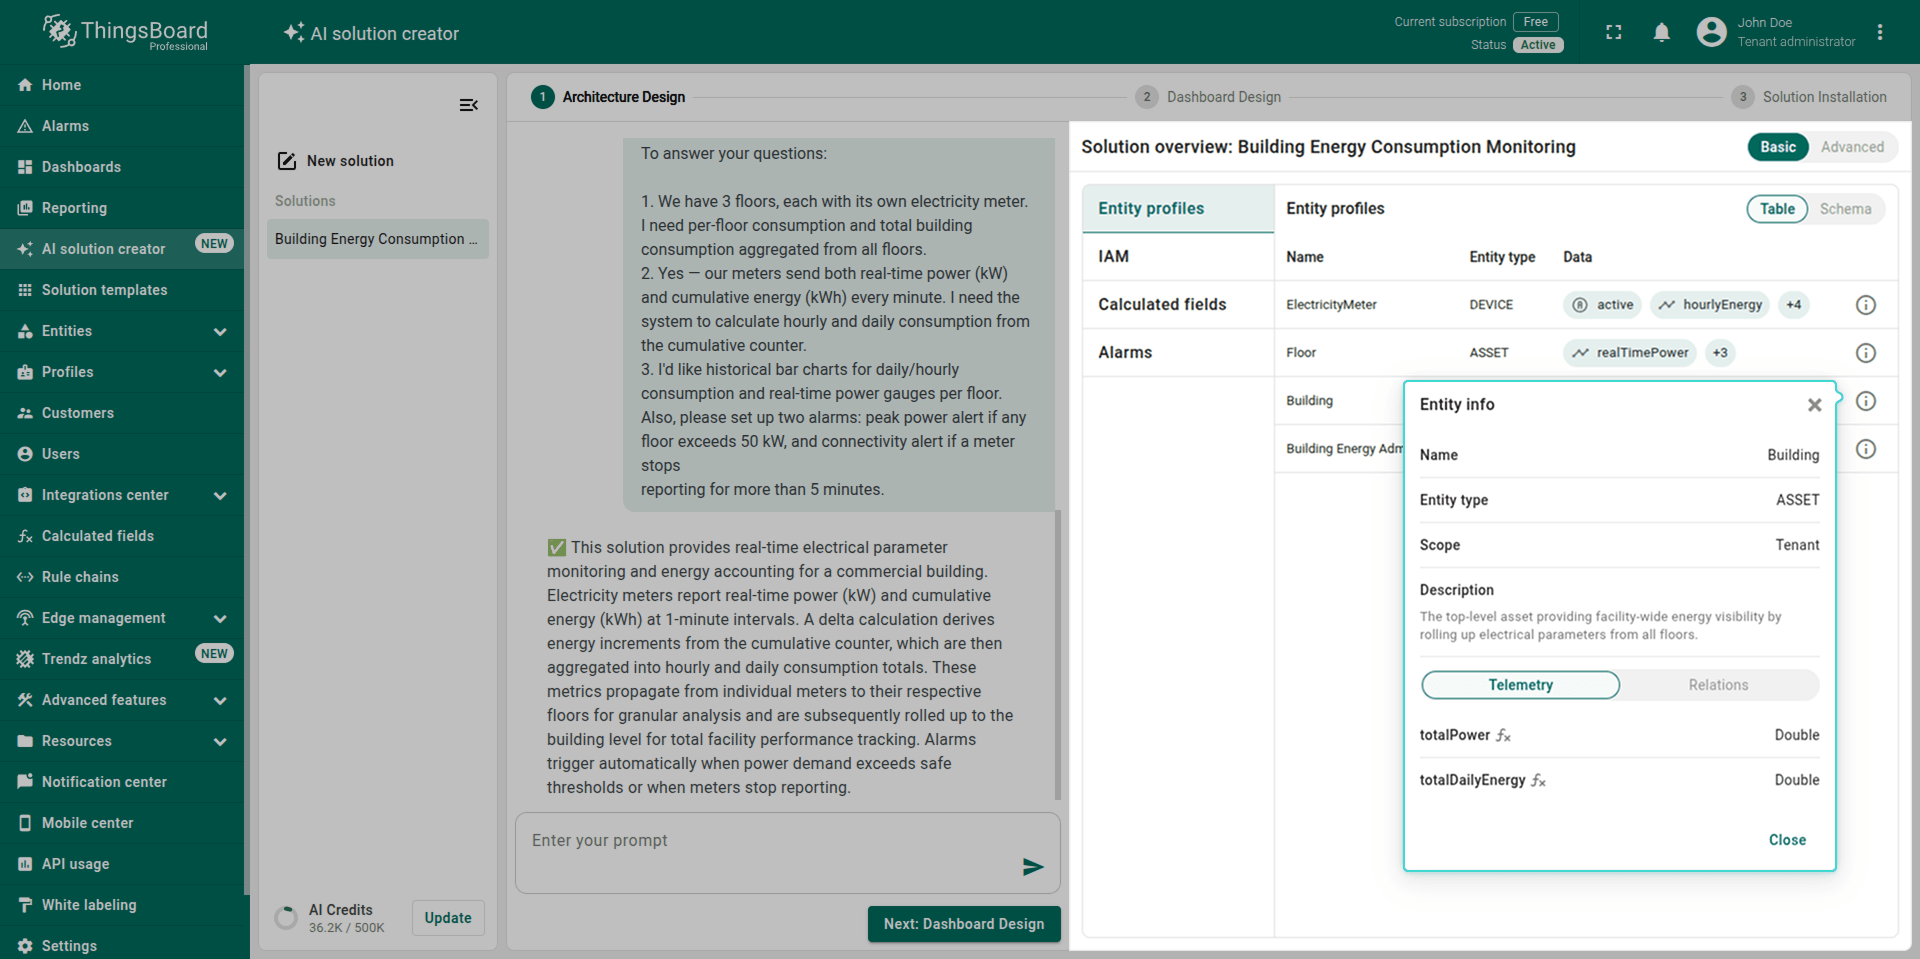Expand the Entities sidebar menu
Screen dimensions: 1920x959
(220, 332)
